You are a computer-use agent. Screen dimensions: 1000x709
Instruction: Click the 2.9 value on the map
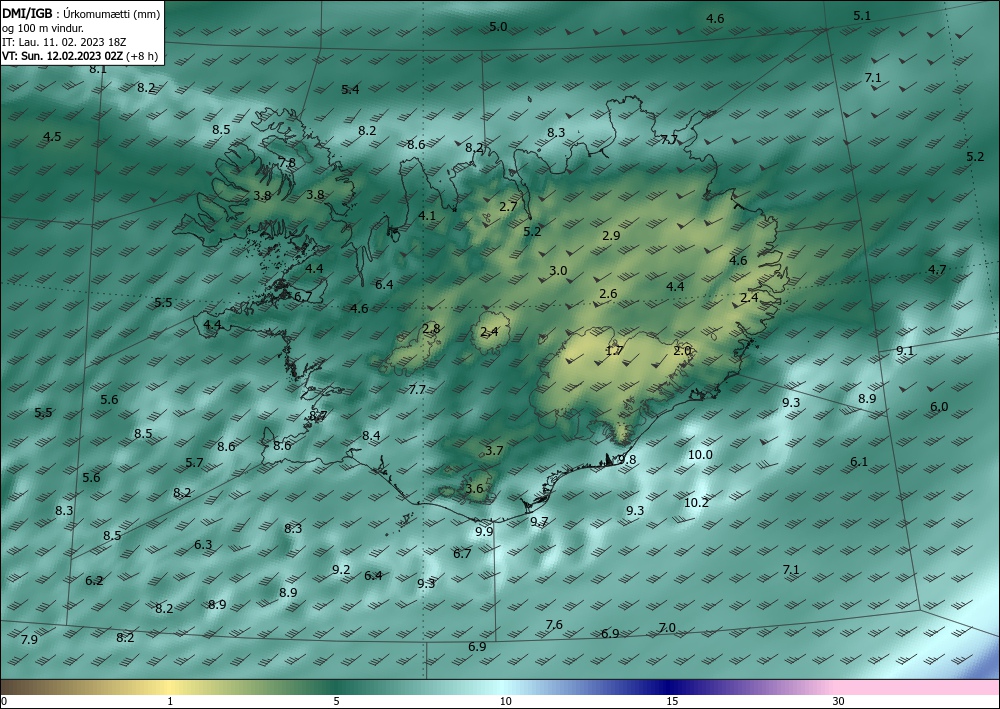[x=611, y=236]
